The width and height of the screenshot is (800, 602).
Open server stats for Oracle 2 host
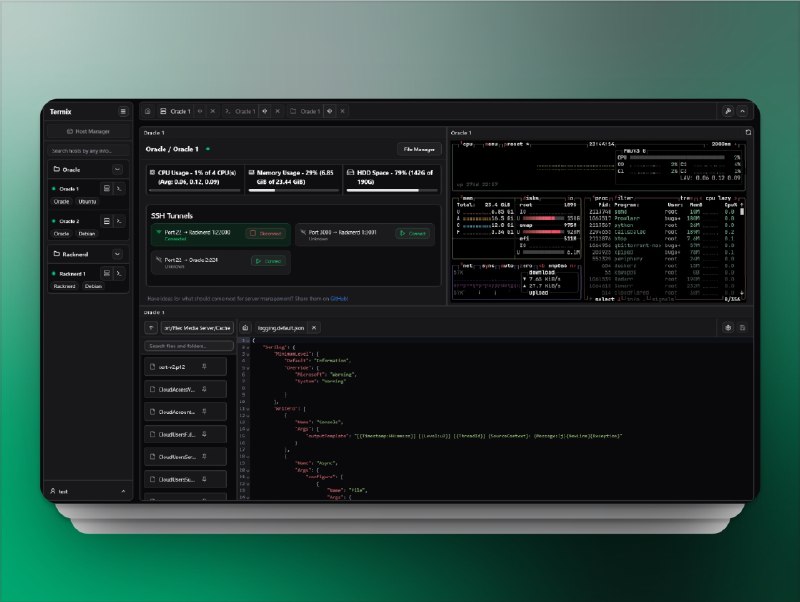(x=106, y=221)
